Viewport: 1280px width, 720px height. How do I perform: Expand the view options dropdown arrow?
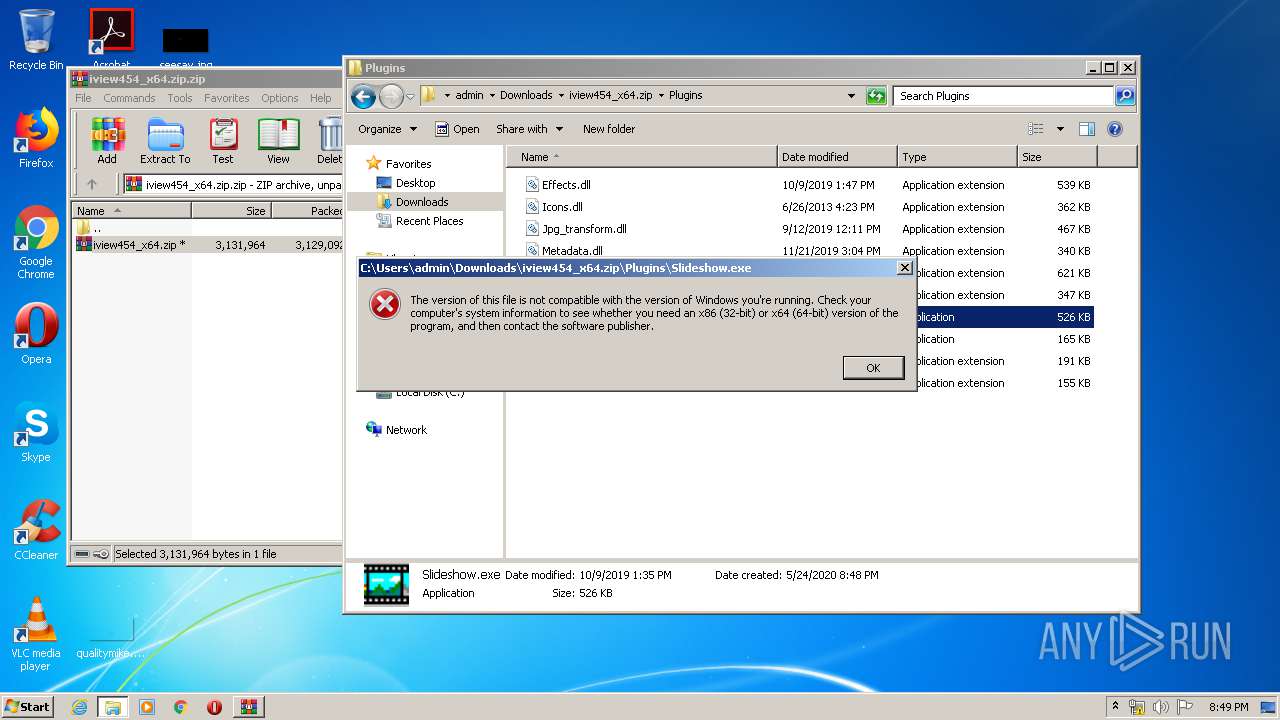[x=1060, y=129]
